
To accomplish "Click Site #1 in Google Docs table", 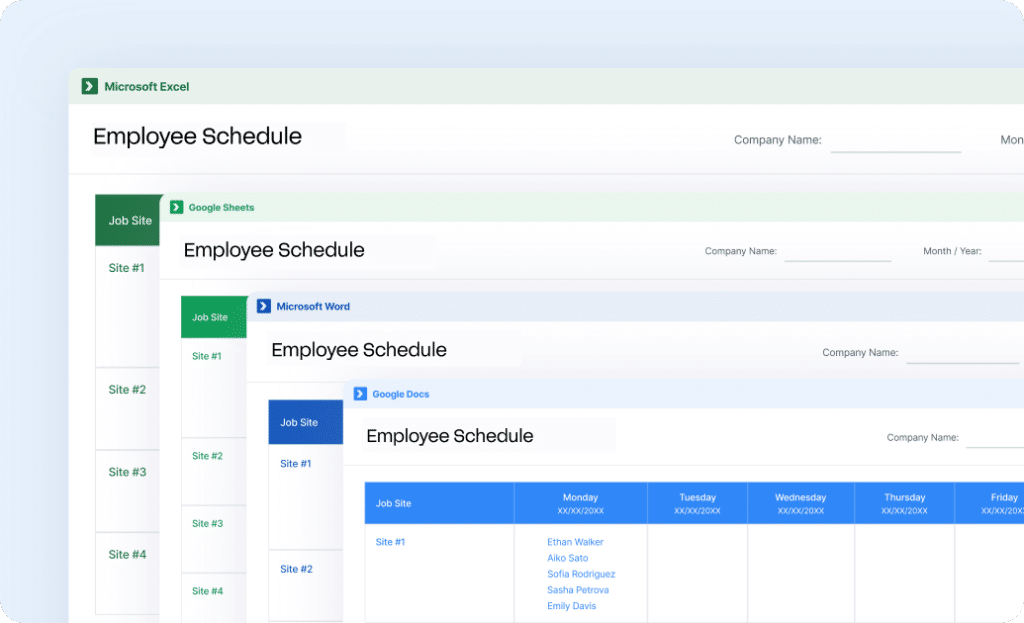I will tap(390, 542).
